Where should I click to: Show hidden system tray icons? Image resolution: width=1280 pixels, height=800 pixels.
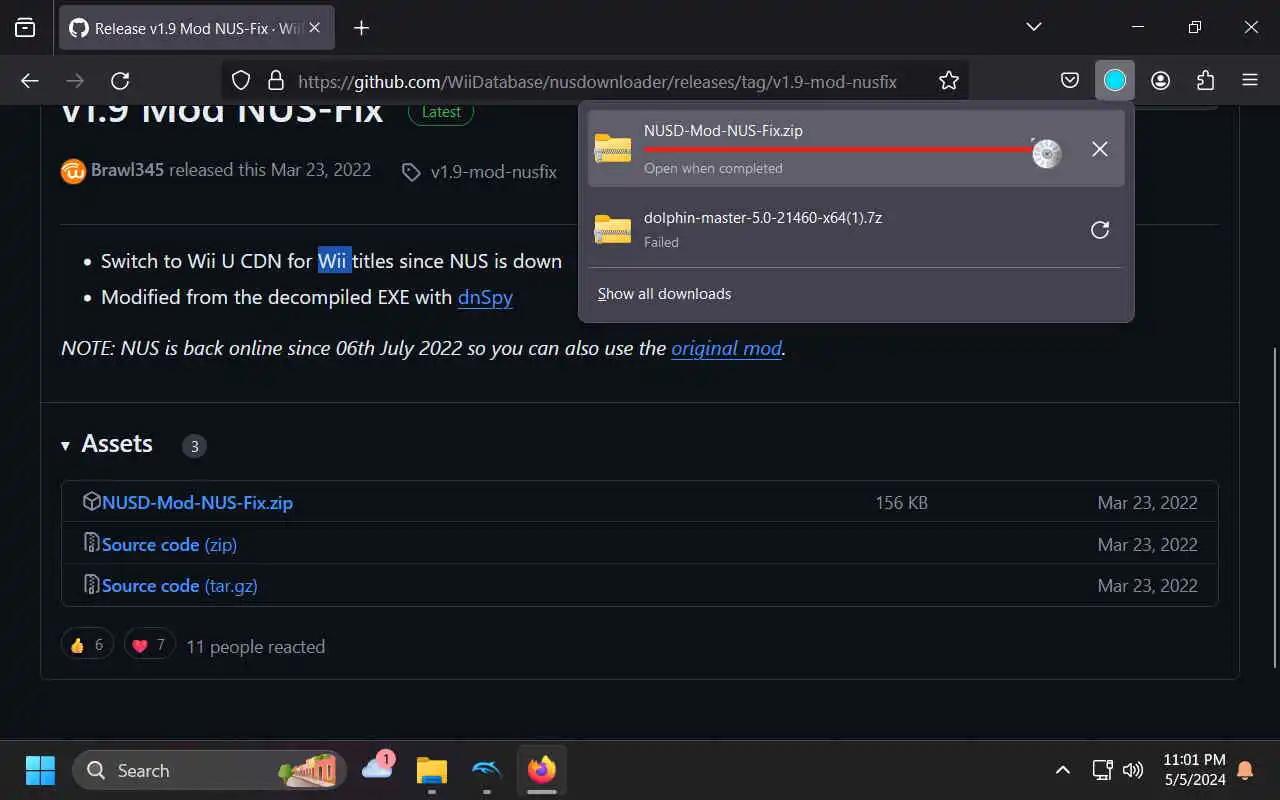1063,770
